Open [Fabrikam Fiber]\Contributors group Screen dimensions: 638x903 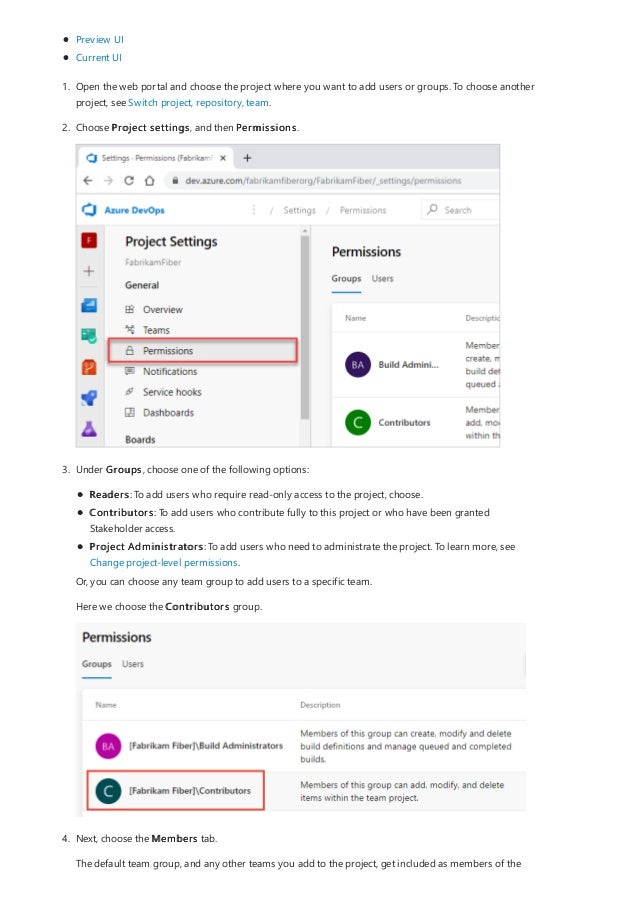pyautogui.click(x=190, y=791)
